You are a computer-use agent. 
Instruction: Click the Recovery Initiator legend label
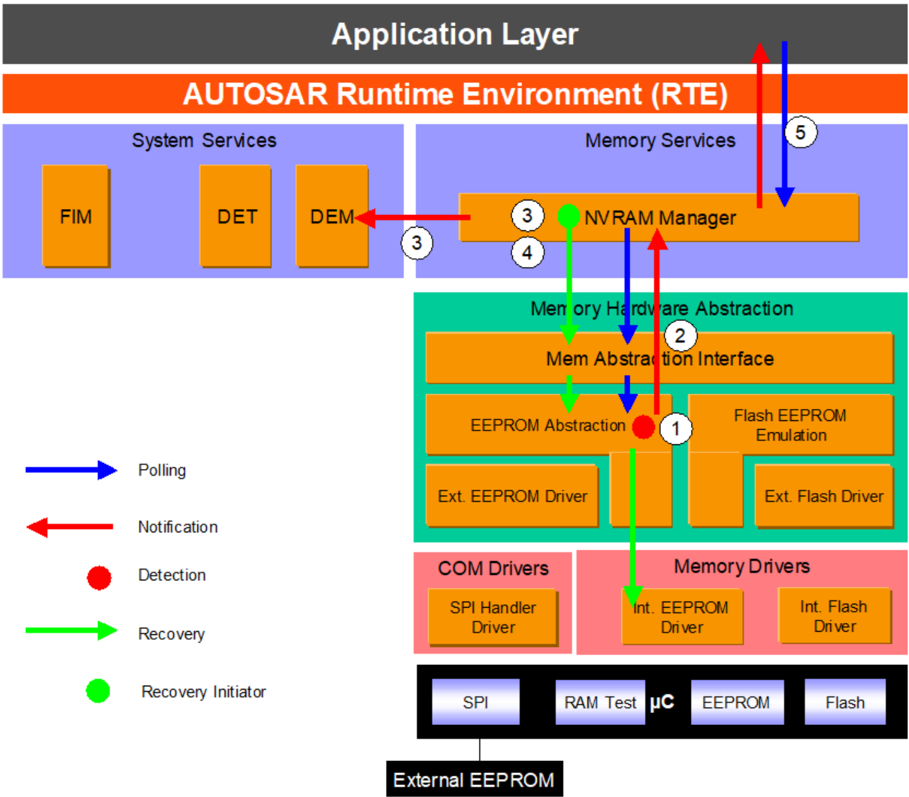203,691
